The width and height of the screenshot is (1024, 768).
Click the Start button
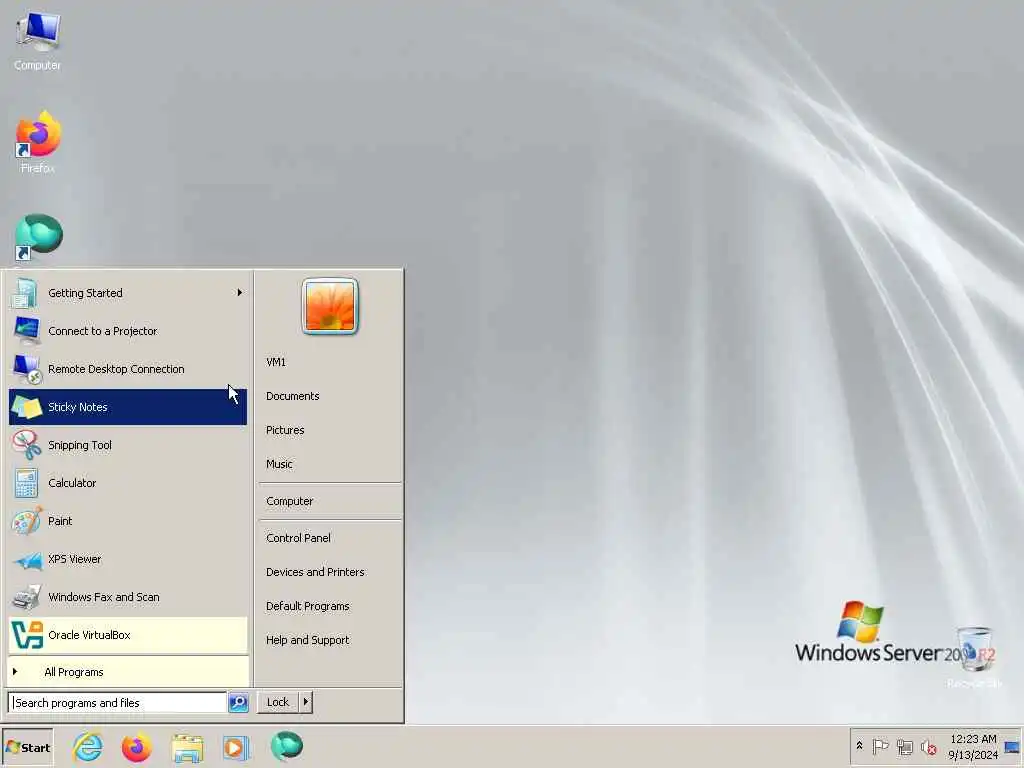point(27,747)
